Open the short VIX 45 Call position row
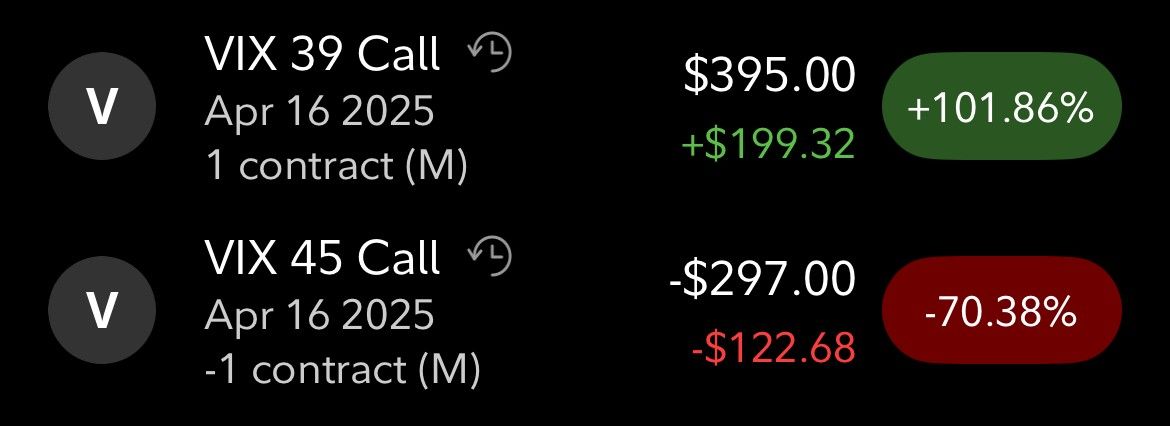 pyautogui.click(x=585, y=312)
